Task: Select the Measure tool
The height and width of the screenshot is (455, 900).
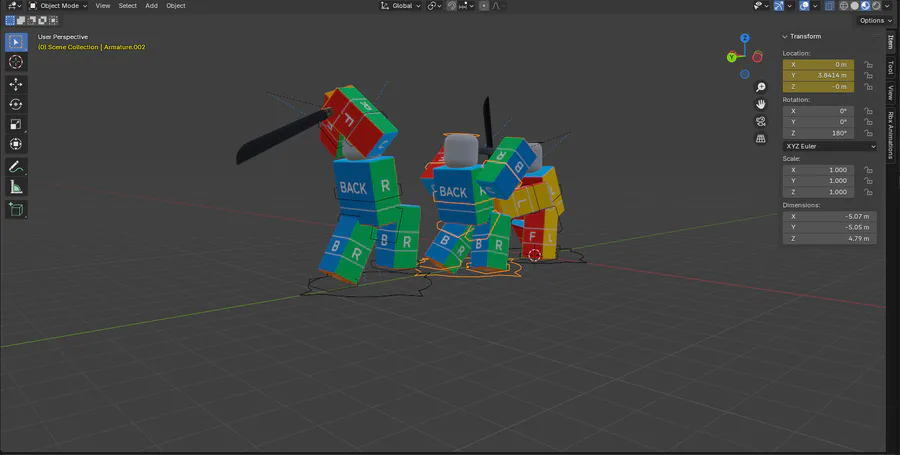Action: pos(16,187)
